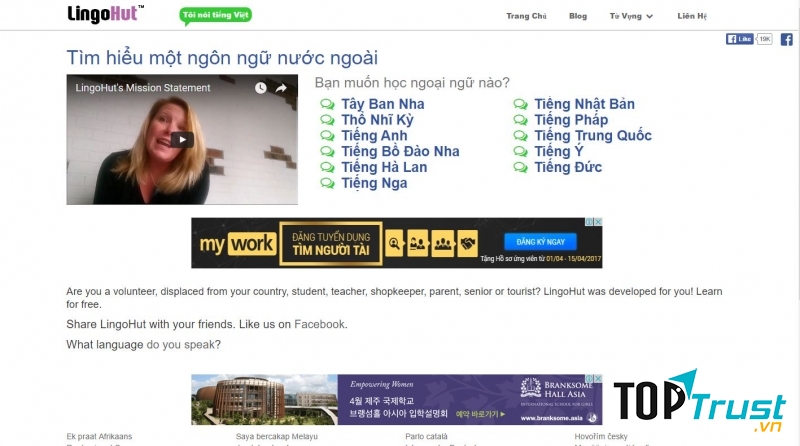The image size is (800, 446).
Task: Open the Liên Hệ menu item
Action: pyautogui.click(x=692, y=16)
